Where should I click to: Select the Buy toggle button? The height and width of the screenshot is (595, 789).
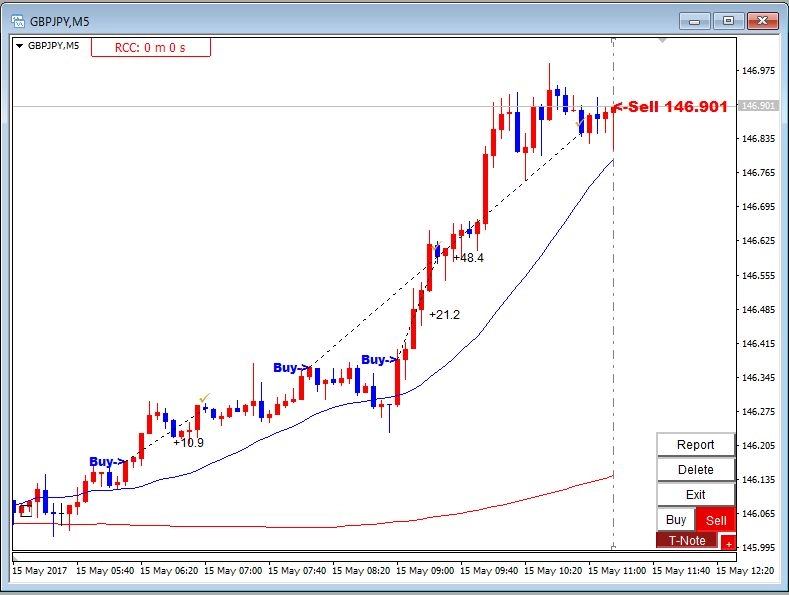click(x=676, y=519)
